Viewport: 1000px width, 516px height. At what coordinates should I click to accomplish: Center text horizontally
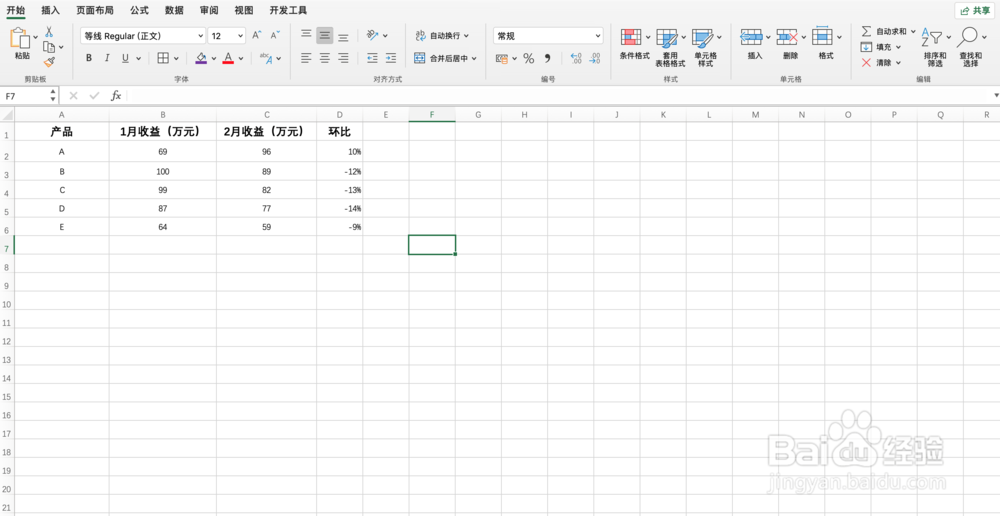(325, 58)
